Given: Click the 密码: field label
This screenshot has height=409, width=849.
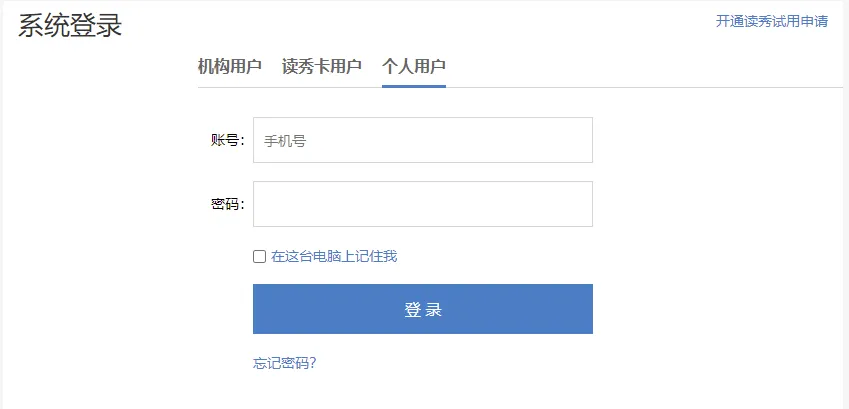Looking at the screenshot, I should pyautogui.click(x=228, y=204).
